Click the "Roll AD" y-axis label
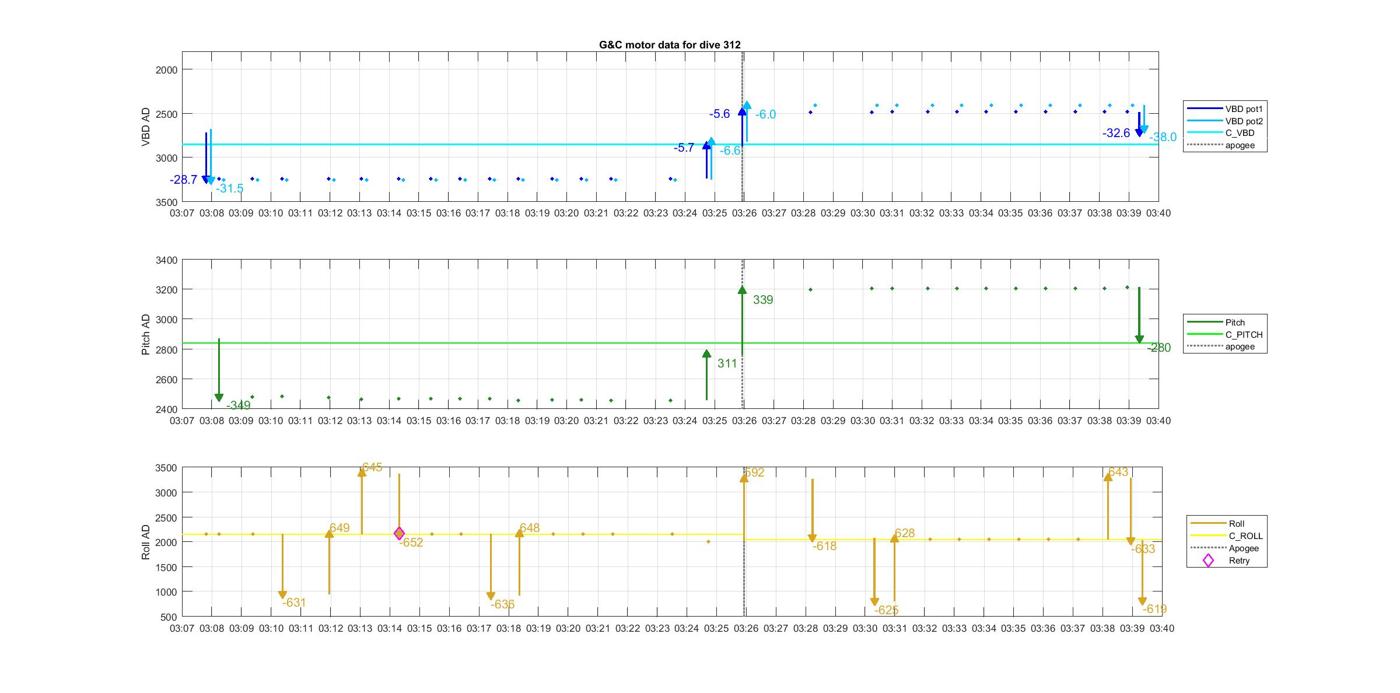The image size is (1400, 693). click(x=146, y=541)
